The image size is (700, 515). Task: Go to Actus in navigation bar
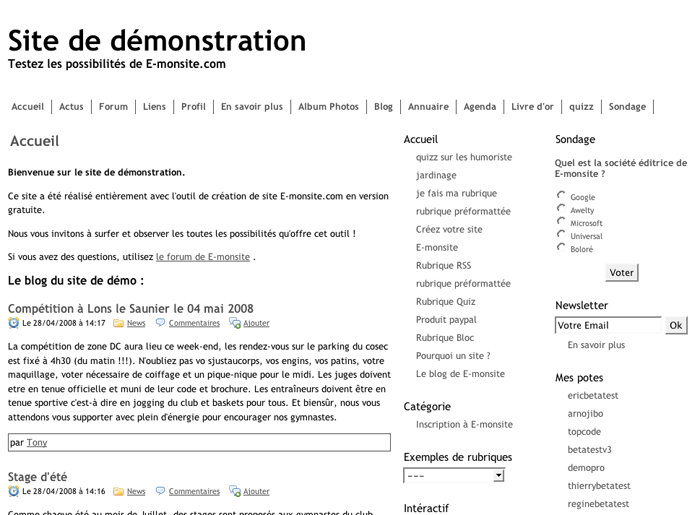[71, 107]
